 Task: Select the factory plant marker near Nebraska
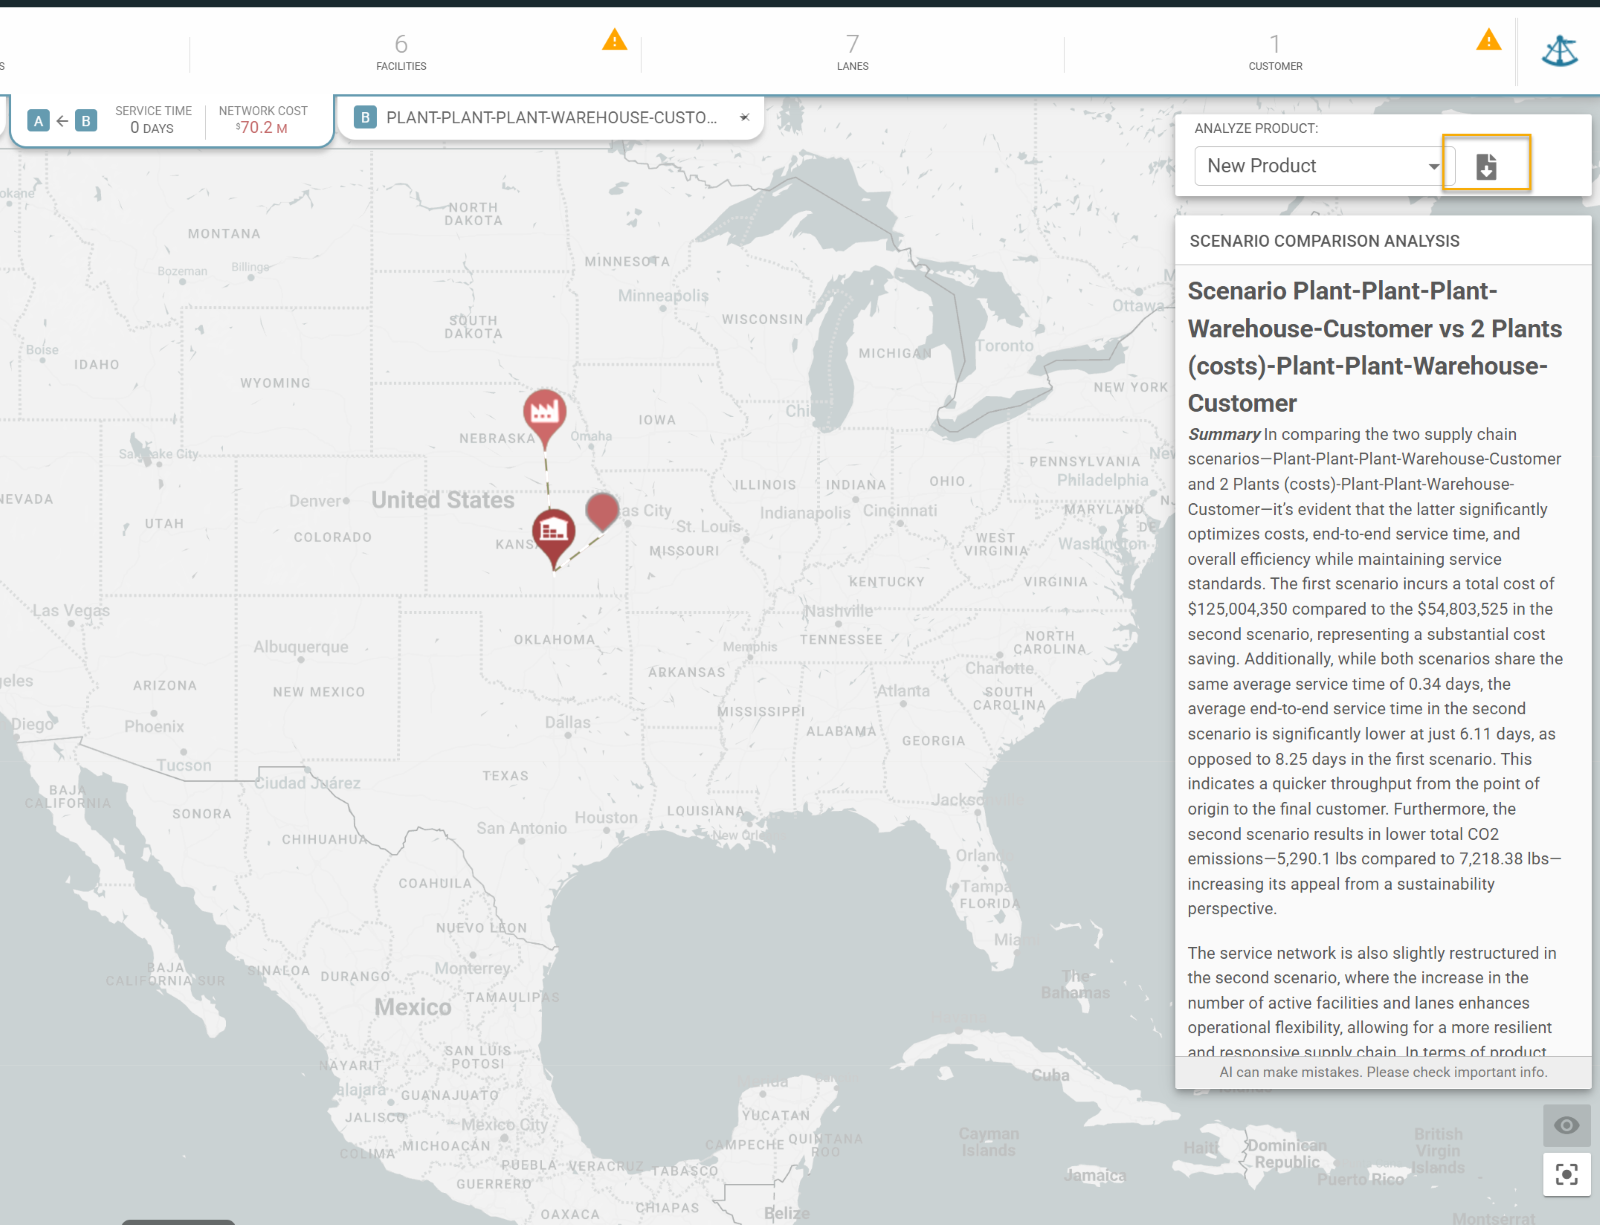pyautogui.click(x=545, y=412)
